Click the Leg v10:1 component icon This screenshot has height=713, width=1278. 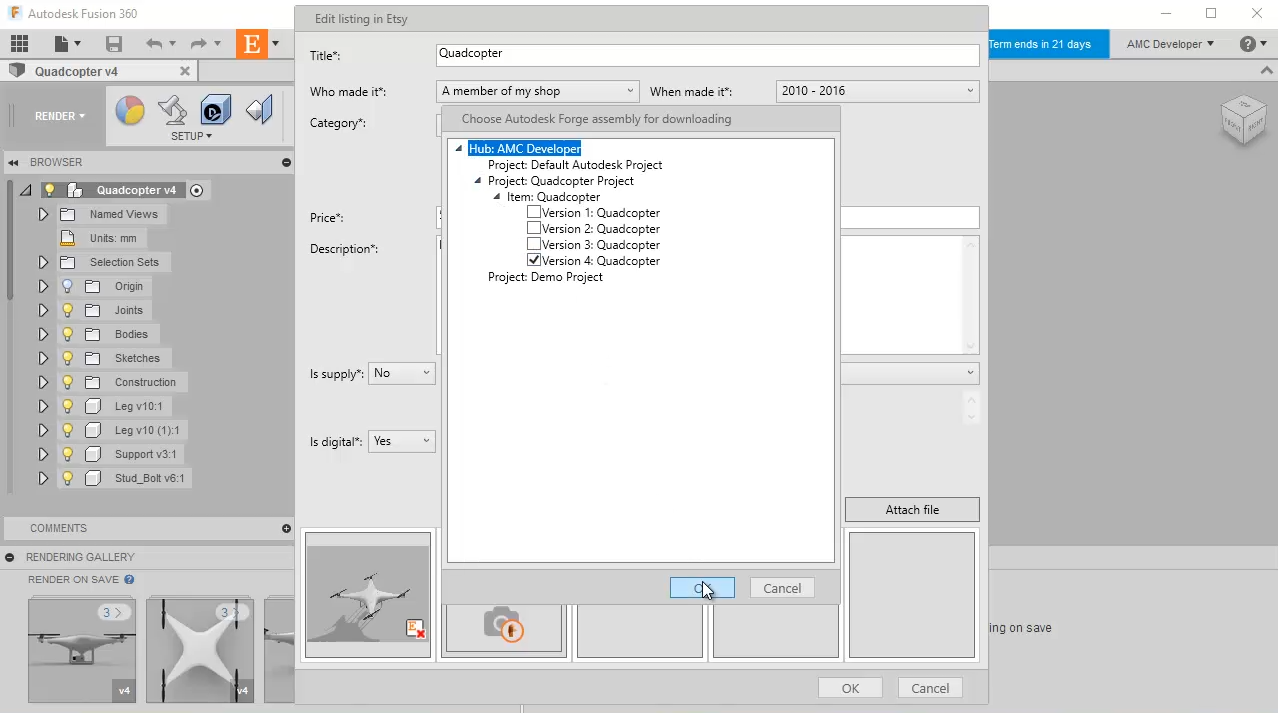point(93,406)
